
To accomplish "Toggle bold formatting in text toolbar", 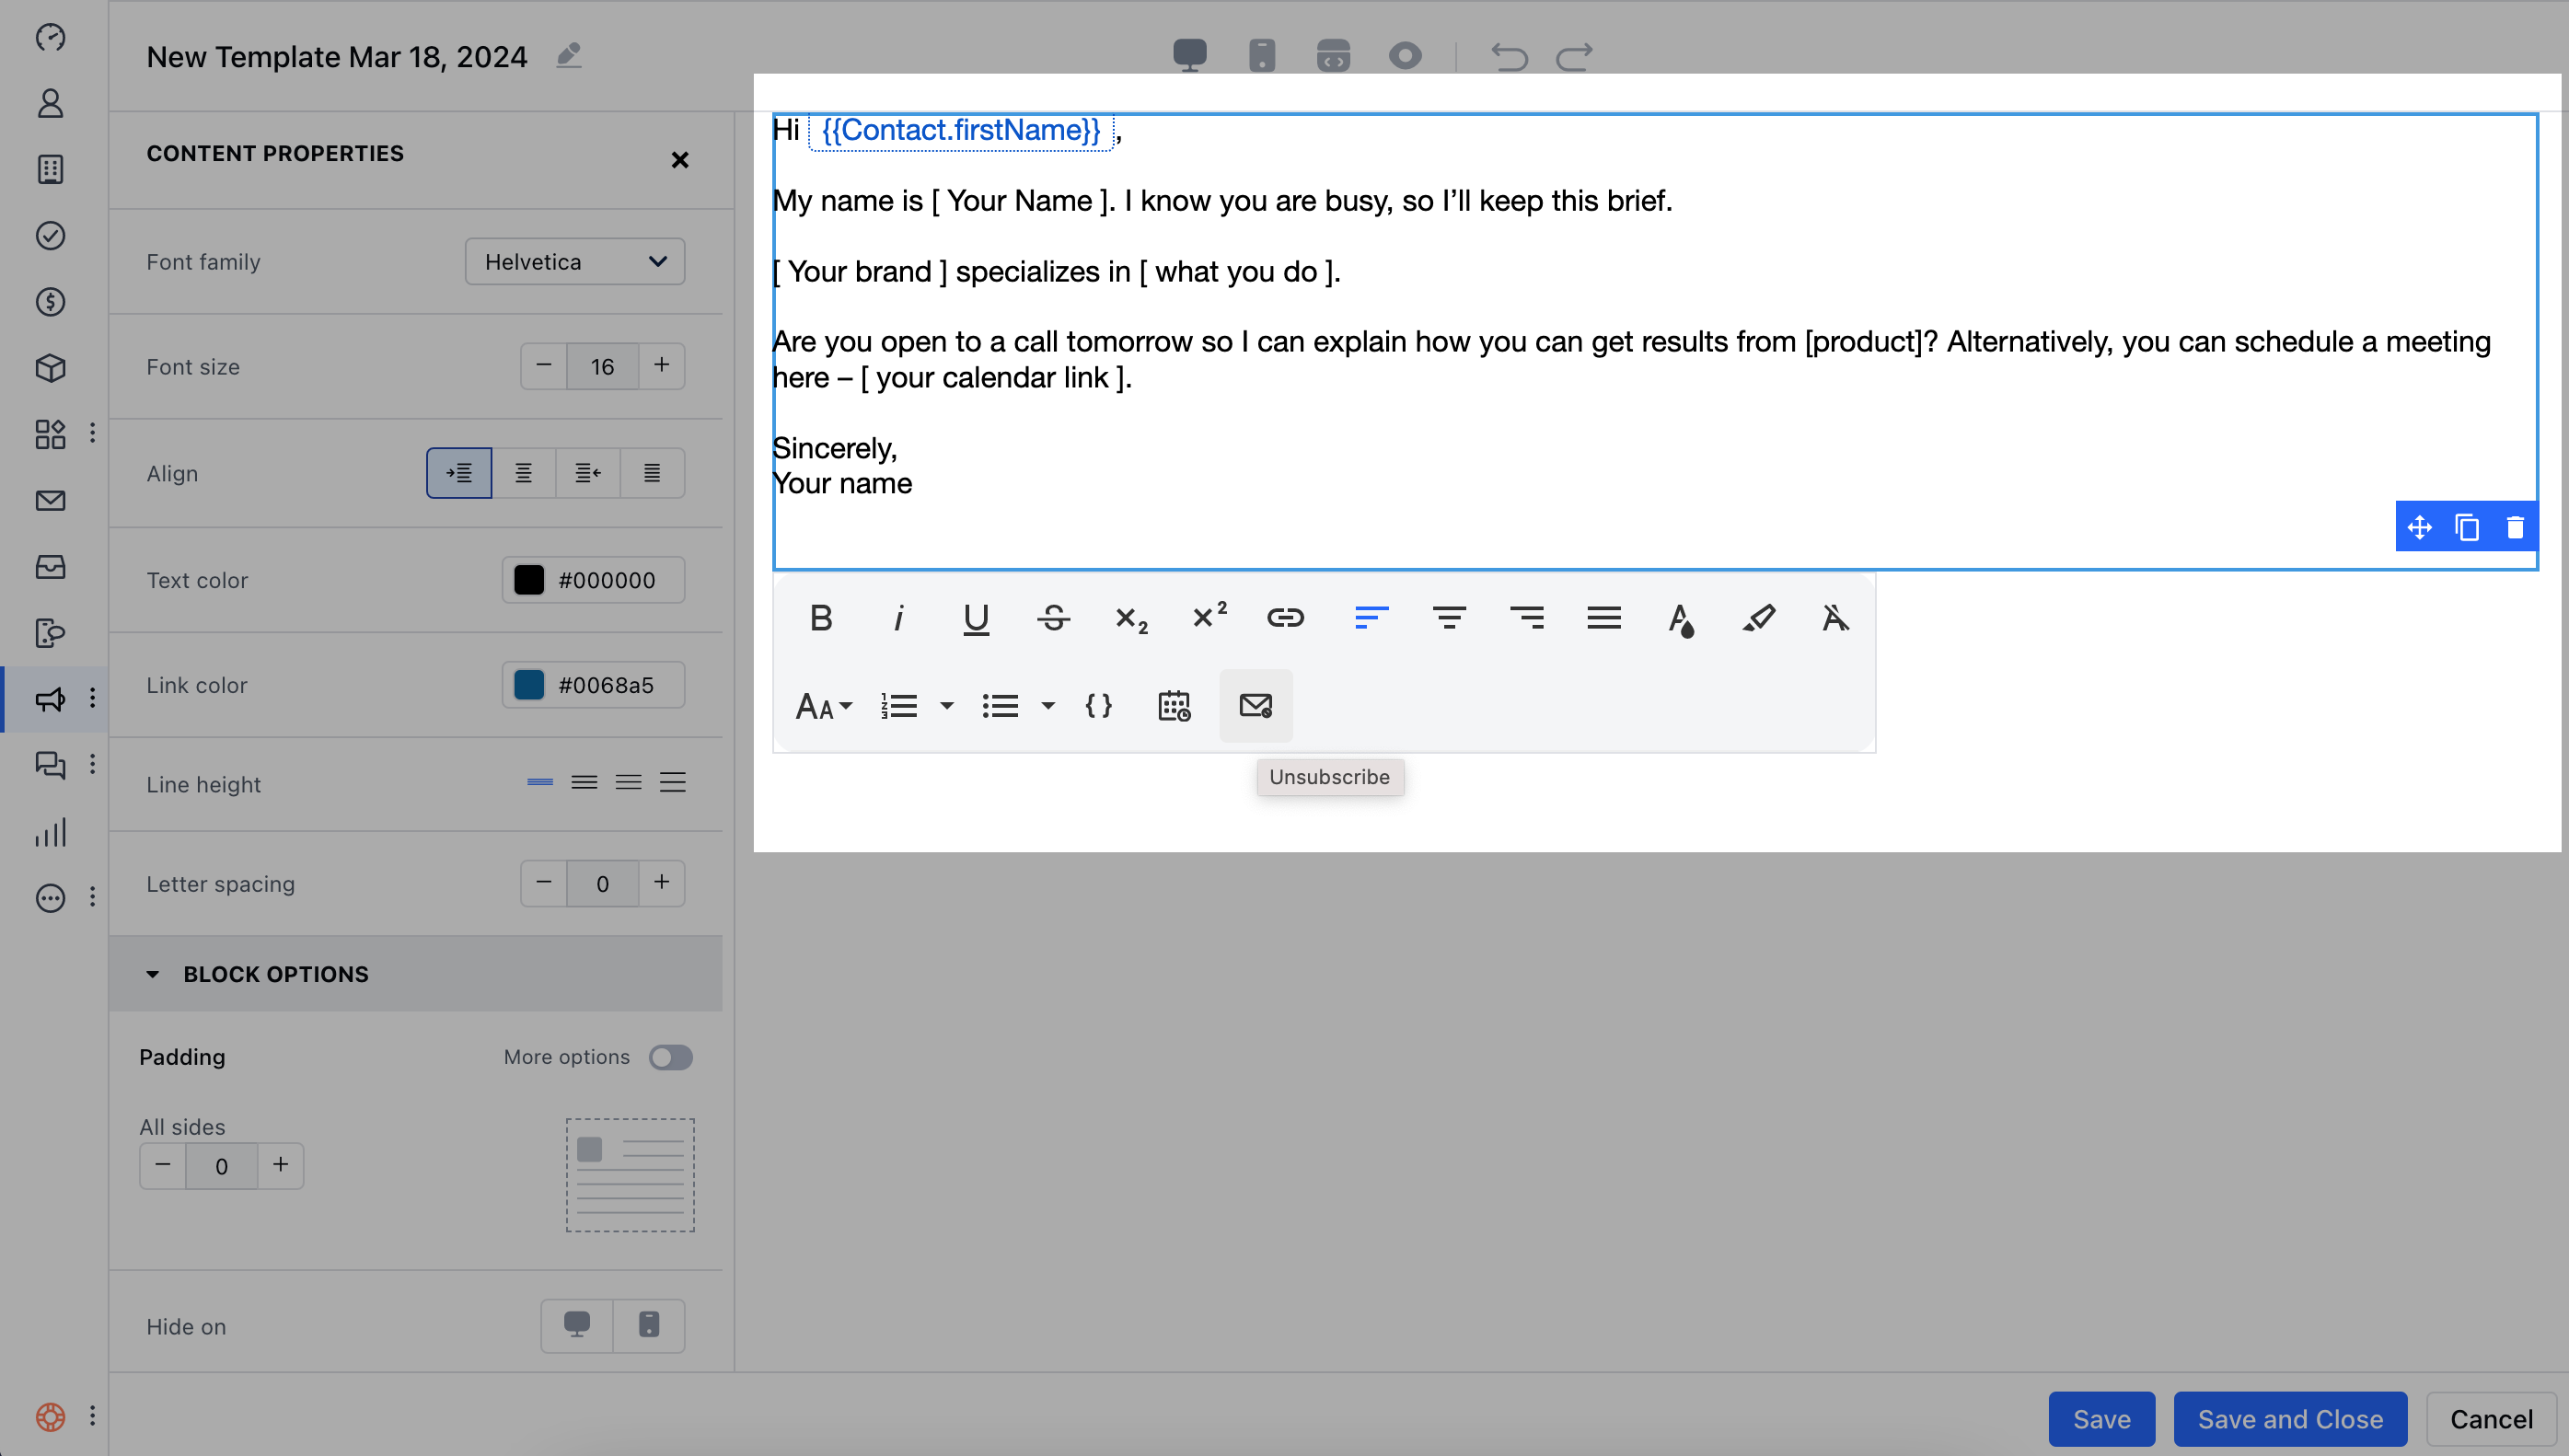I will pyautogui.click(x=821, y=618).
